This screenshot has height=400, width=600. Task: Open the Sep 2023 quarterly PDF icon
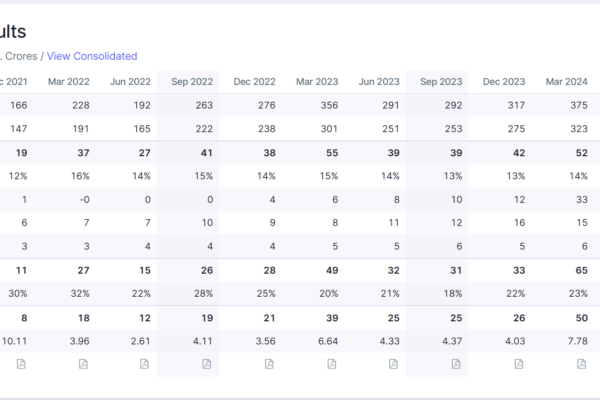point(456,364)
